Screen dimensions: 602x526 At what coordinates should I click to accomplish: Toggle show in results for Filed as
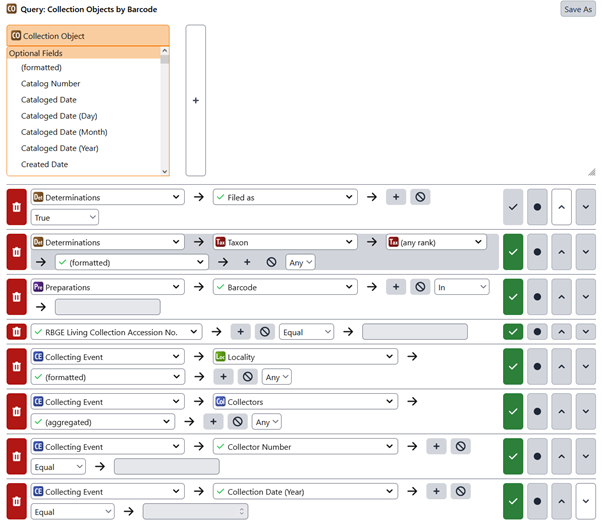click(513, 207)
